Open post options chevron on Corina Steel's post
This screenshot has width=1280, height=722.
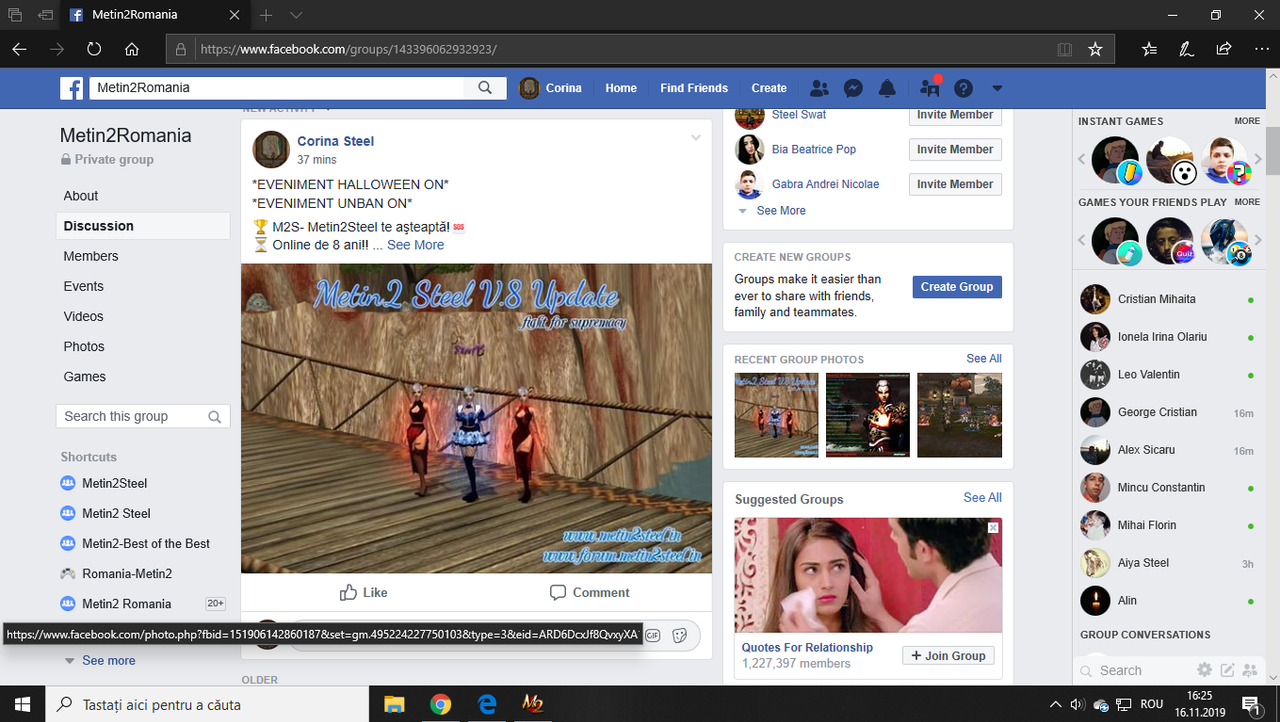click(x=696, y=138)
